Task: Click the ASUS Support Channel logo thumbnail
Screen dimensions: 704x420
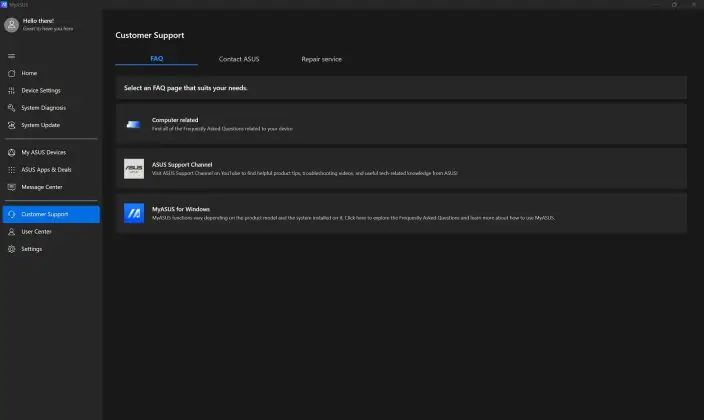Action: (134, 169)
